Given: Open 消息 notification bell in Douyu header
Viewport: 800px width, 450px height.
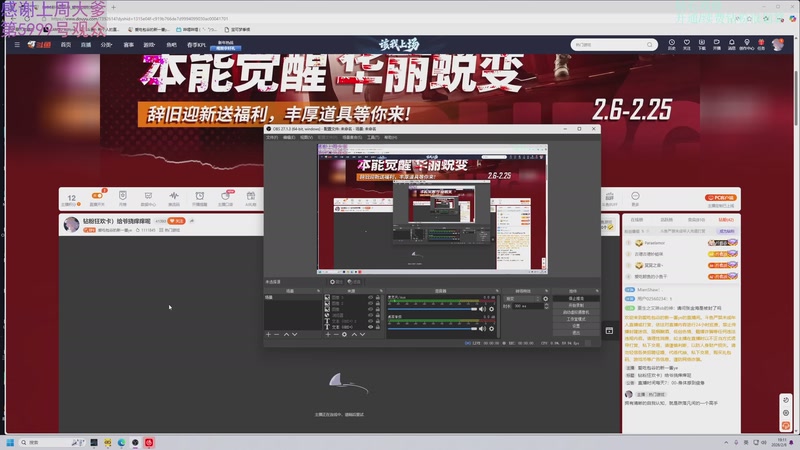Looking at the screenshot, I should (x=731, y=44).
